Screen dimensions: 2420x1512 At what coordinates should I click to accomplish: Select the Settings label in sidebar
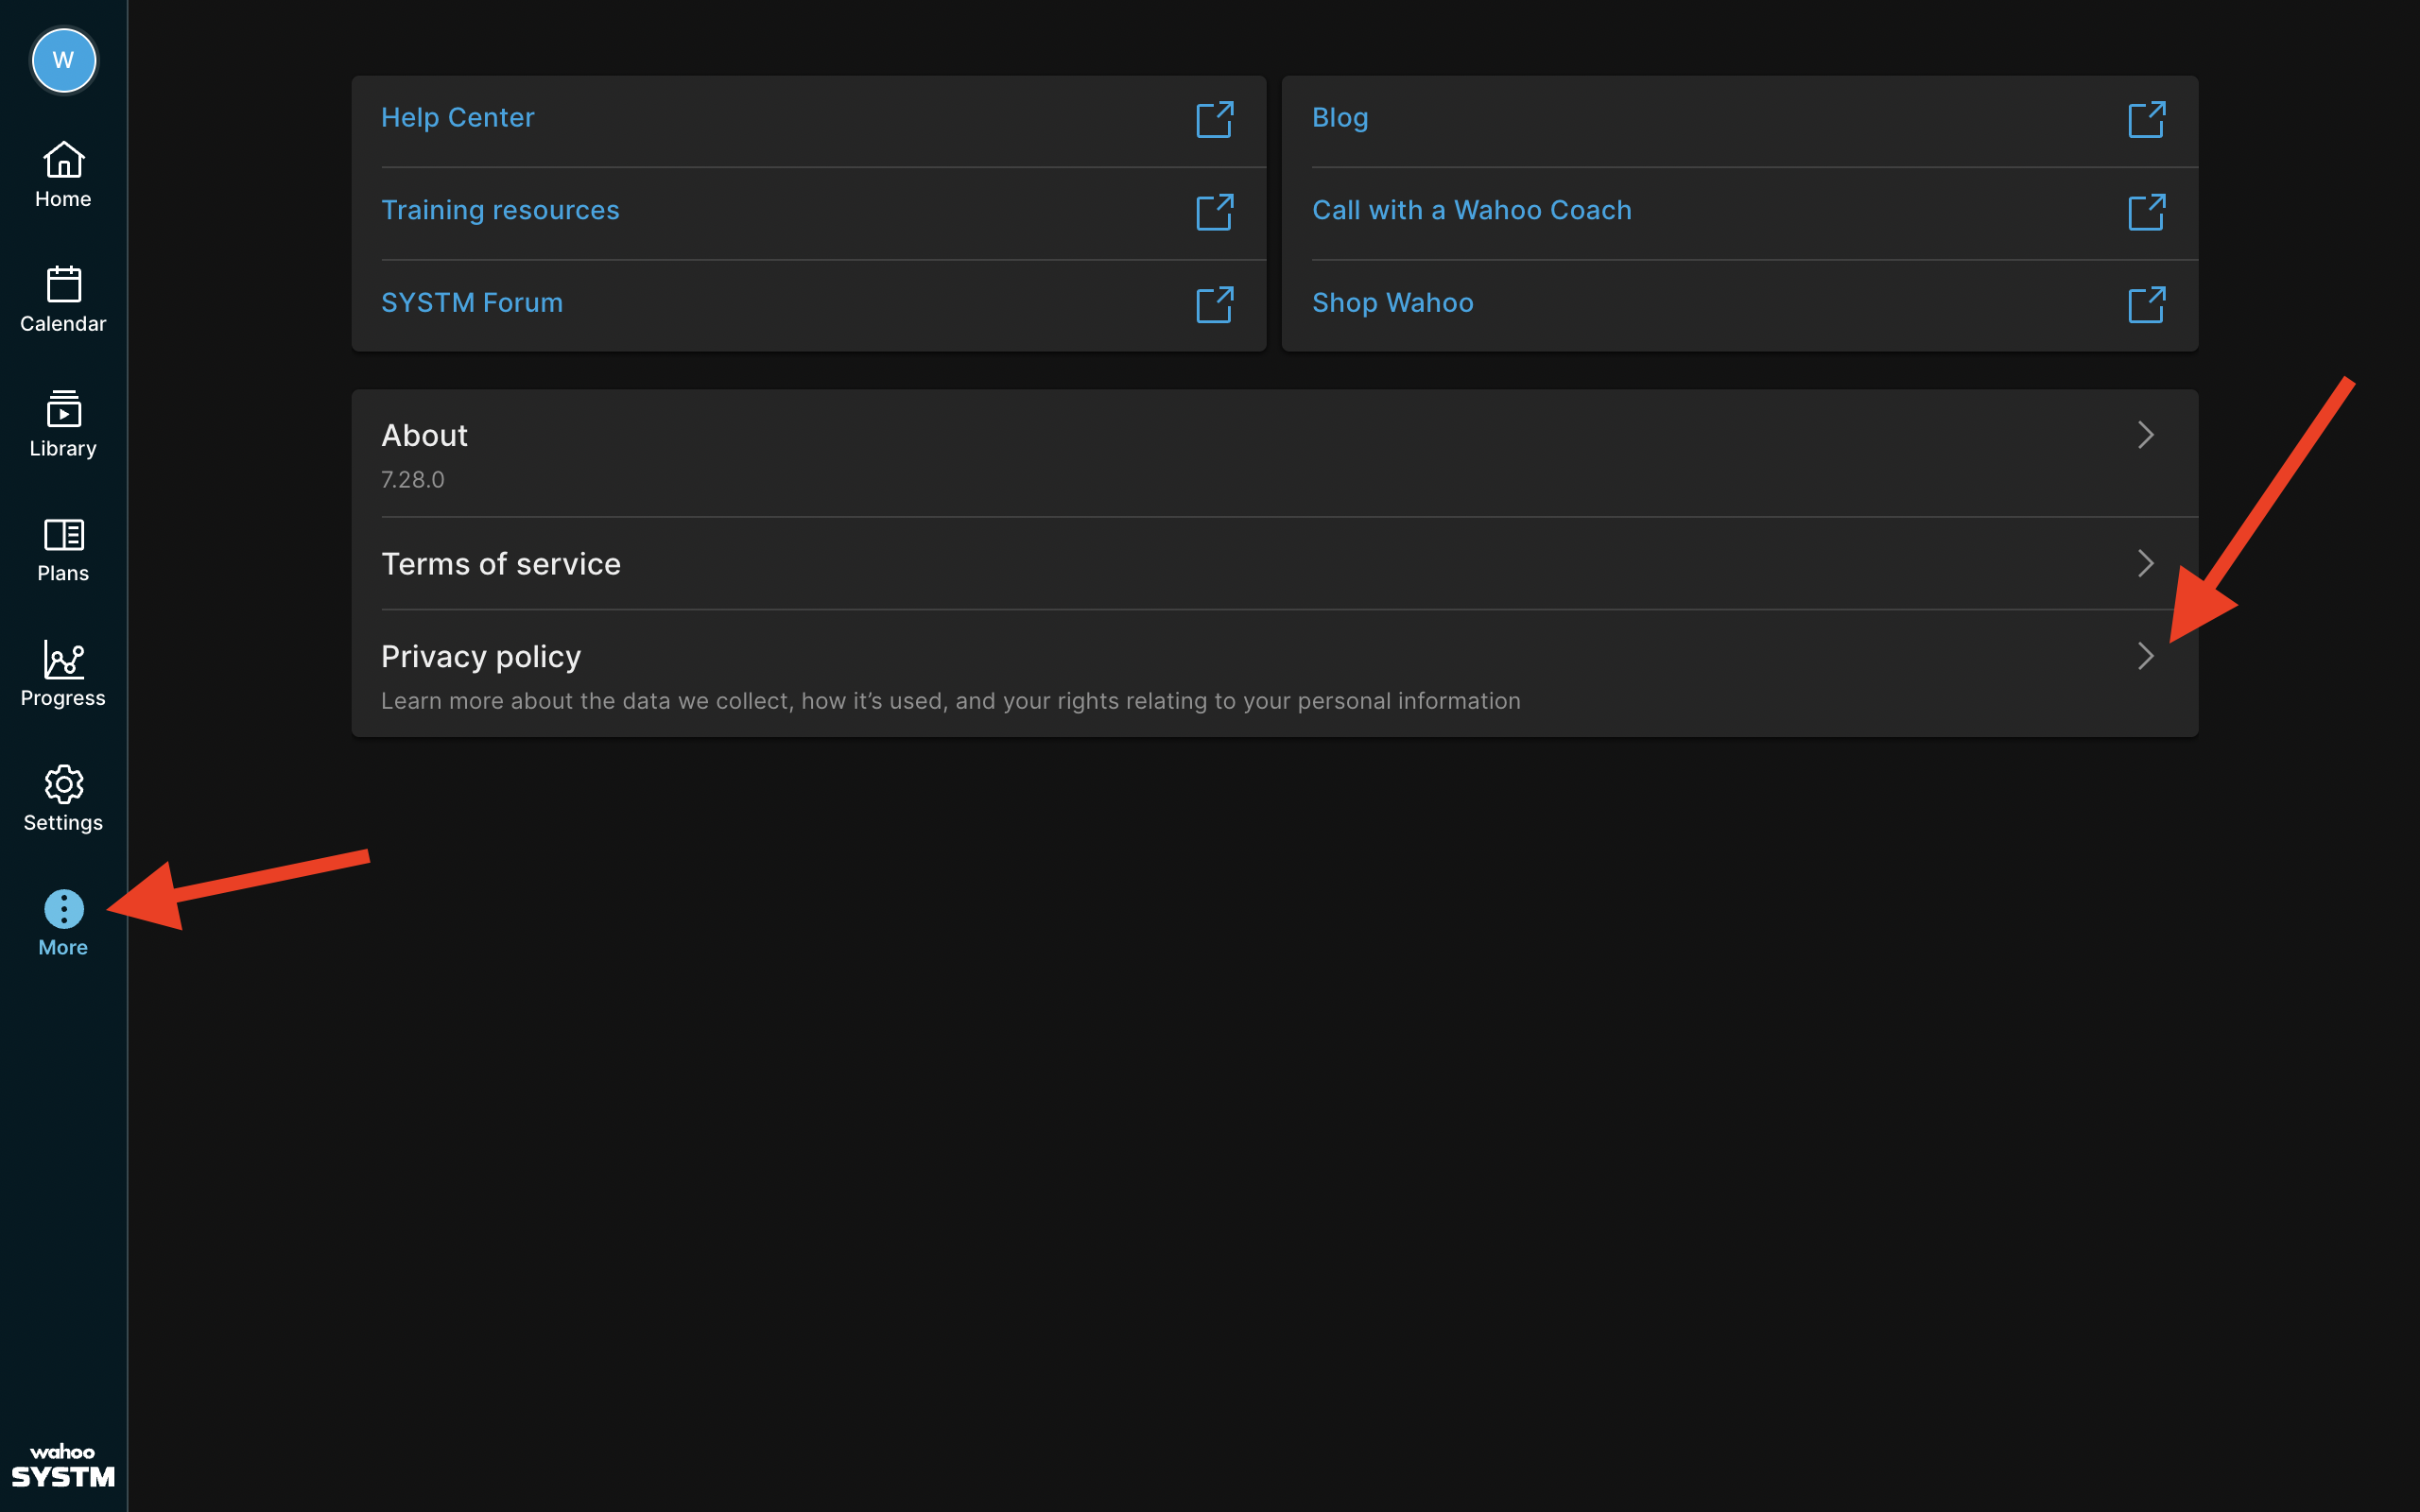[x=63, y=823]
